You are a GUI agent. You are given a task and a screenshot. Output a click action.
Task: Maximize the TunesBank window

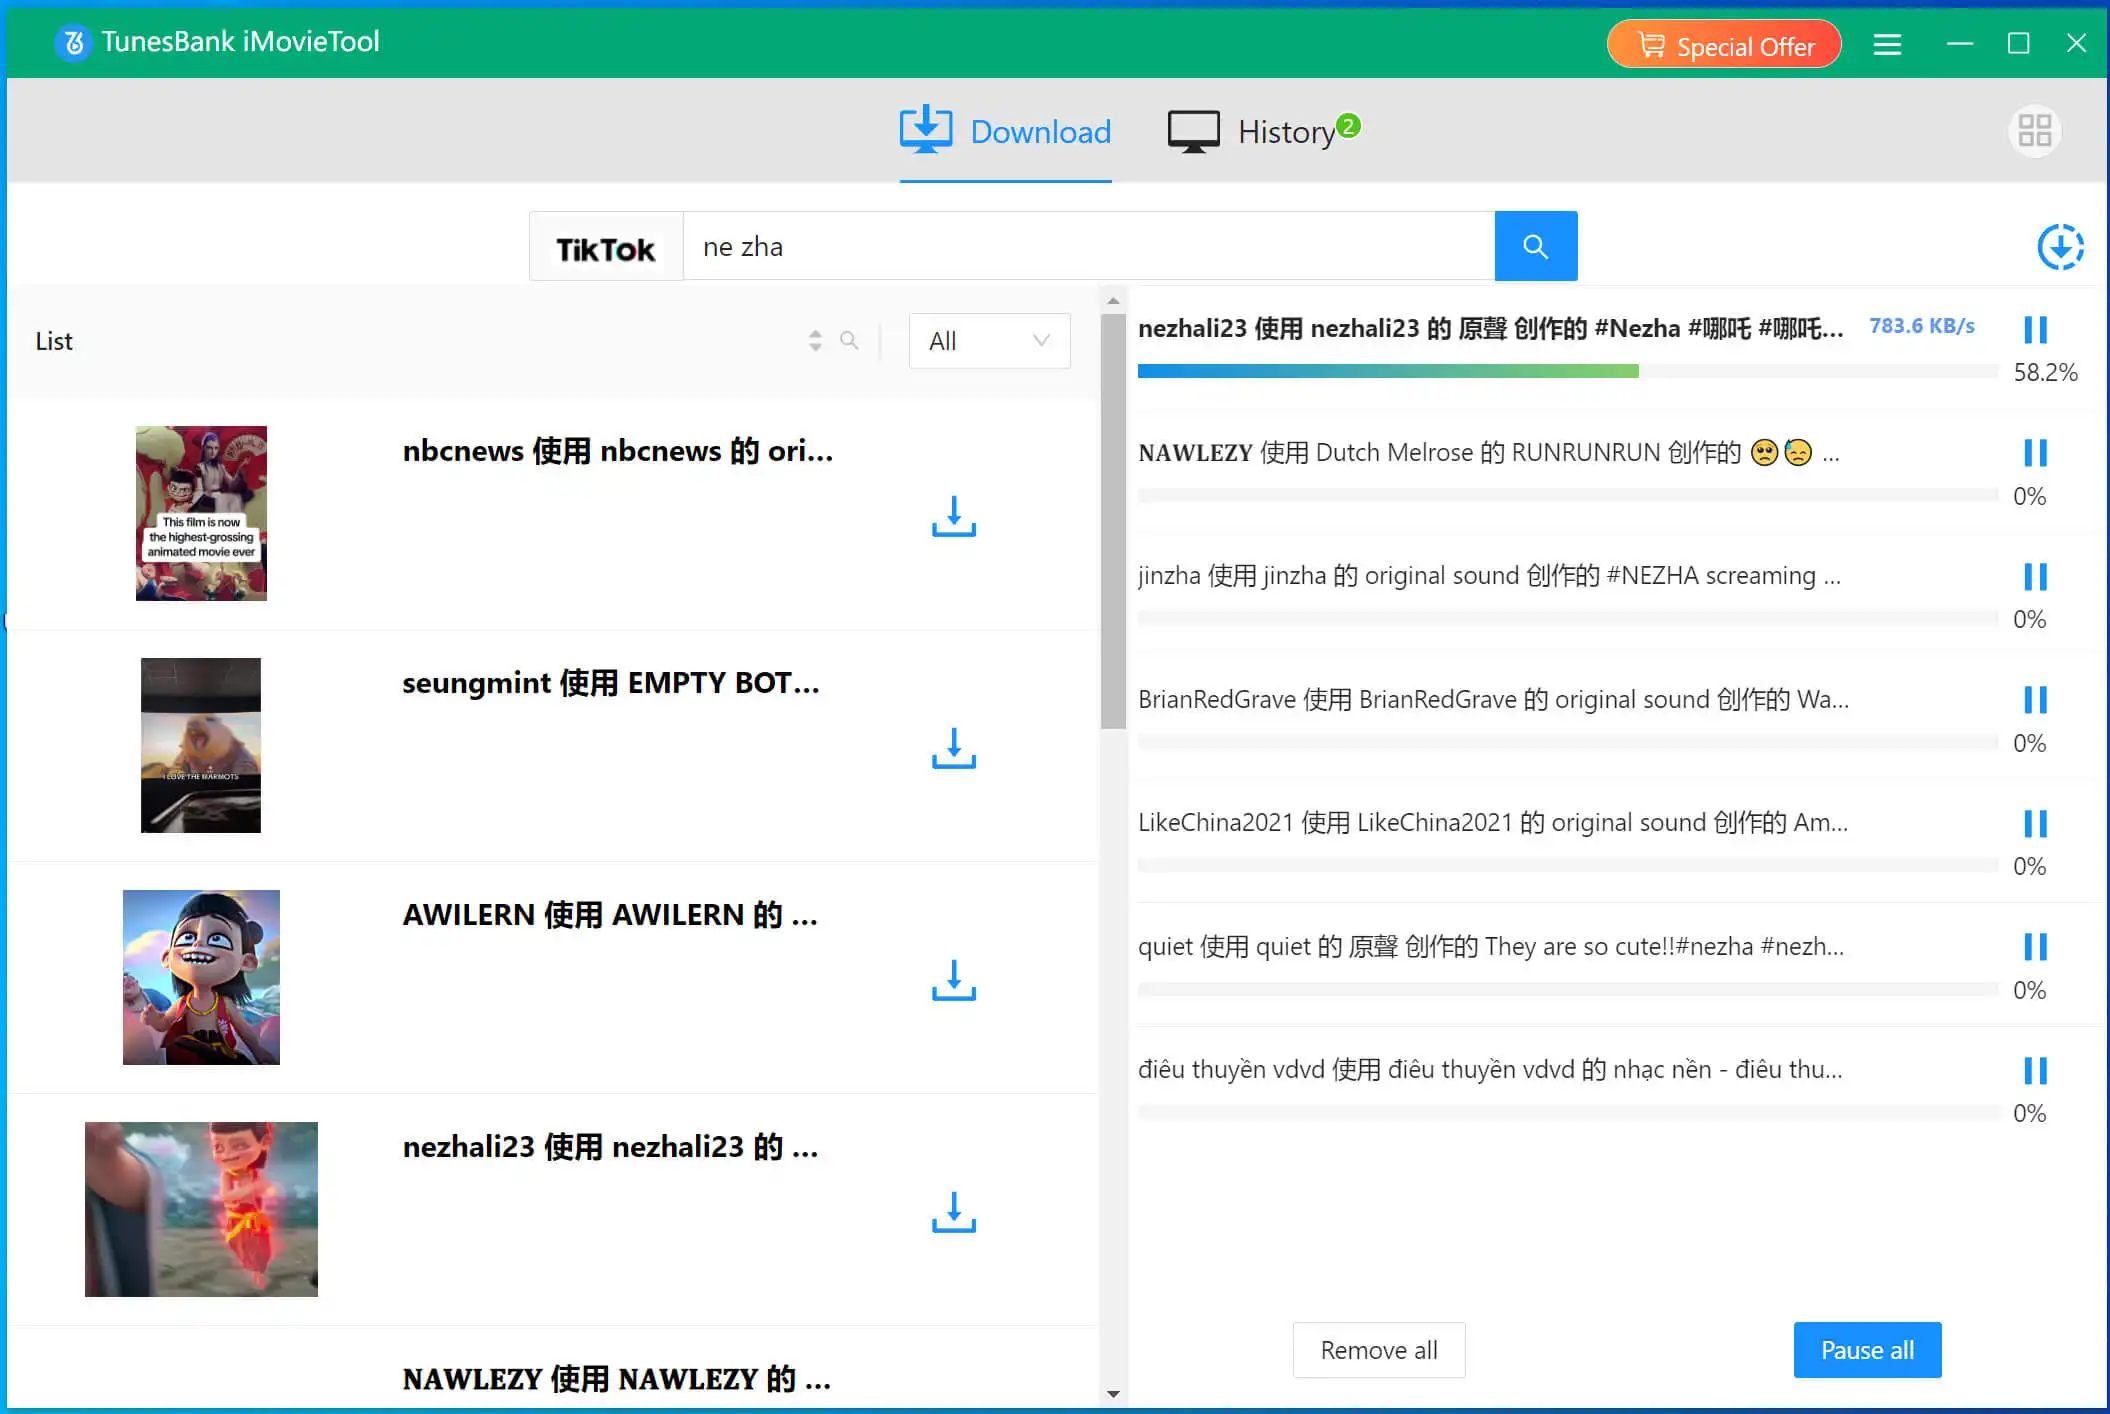point(2018,44)
